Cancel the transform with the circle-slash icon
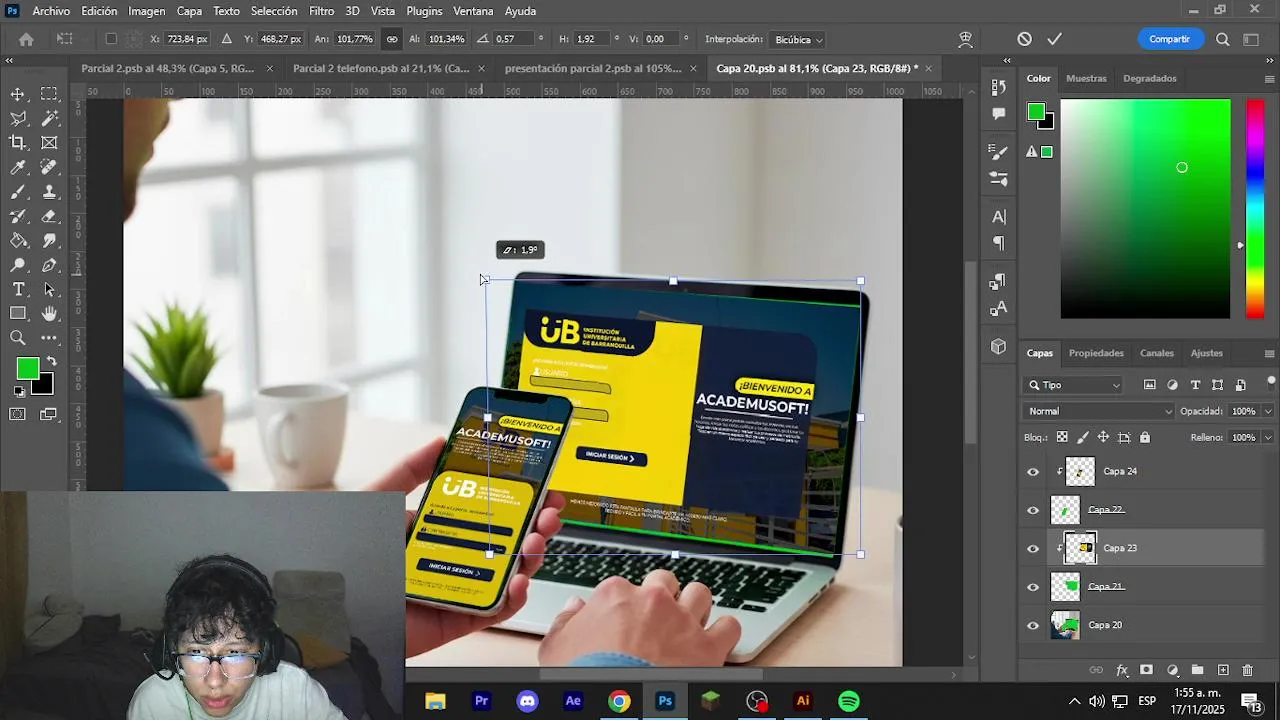The width and height of the screenshot is (1280, 720). tap(1025, 39)
